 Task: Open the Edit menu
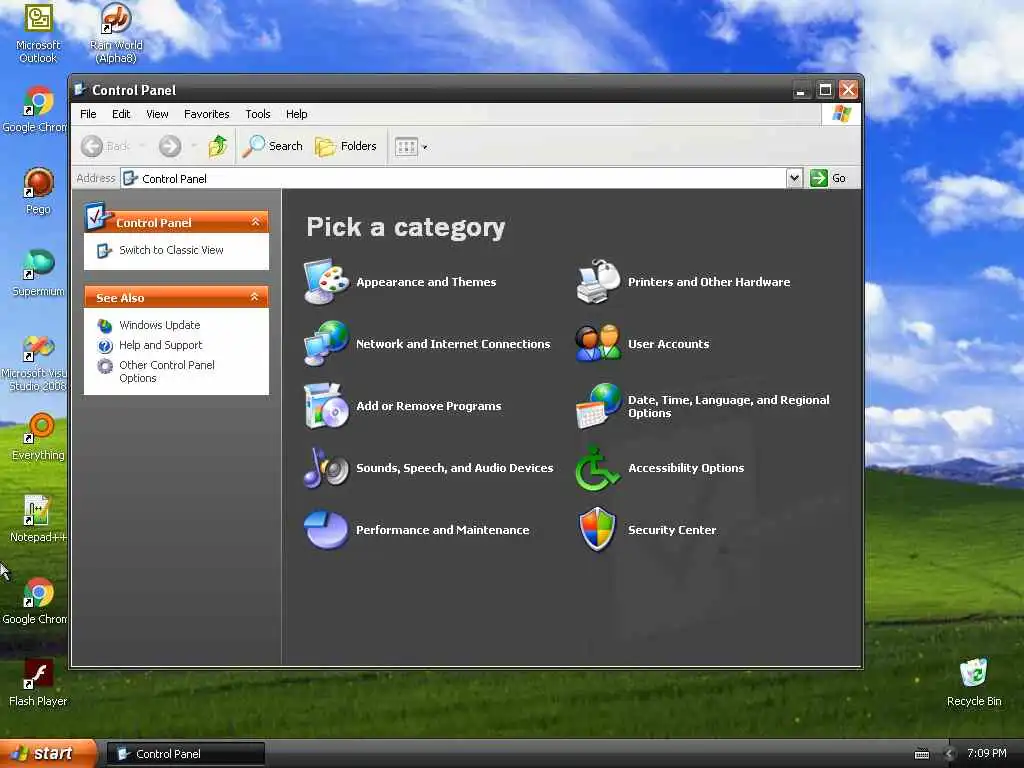coord(121,114)
